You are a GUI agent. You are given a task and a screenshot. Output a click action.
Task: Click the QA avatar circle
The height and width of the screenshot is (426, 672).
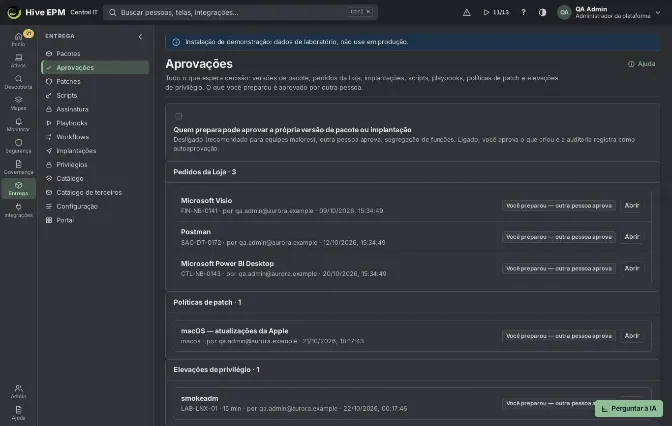point(564,12)
